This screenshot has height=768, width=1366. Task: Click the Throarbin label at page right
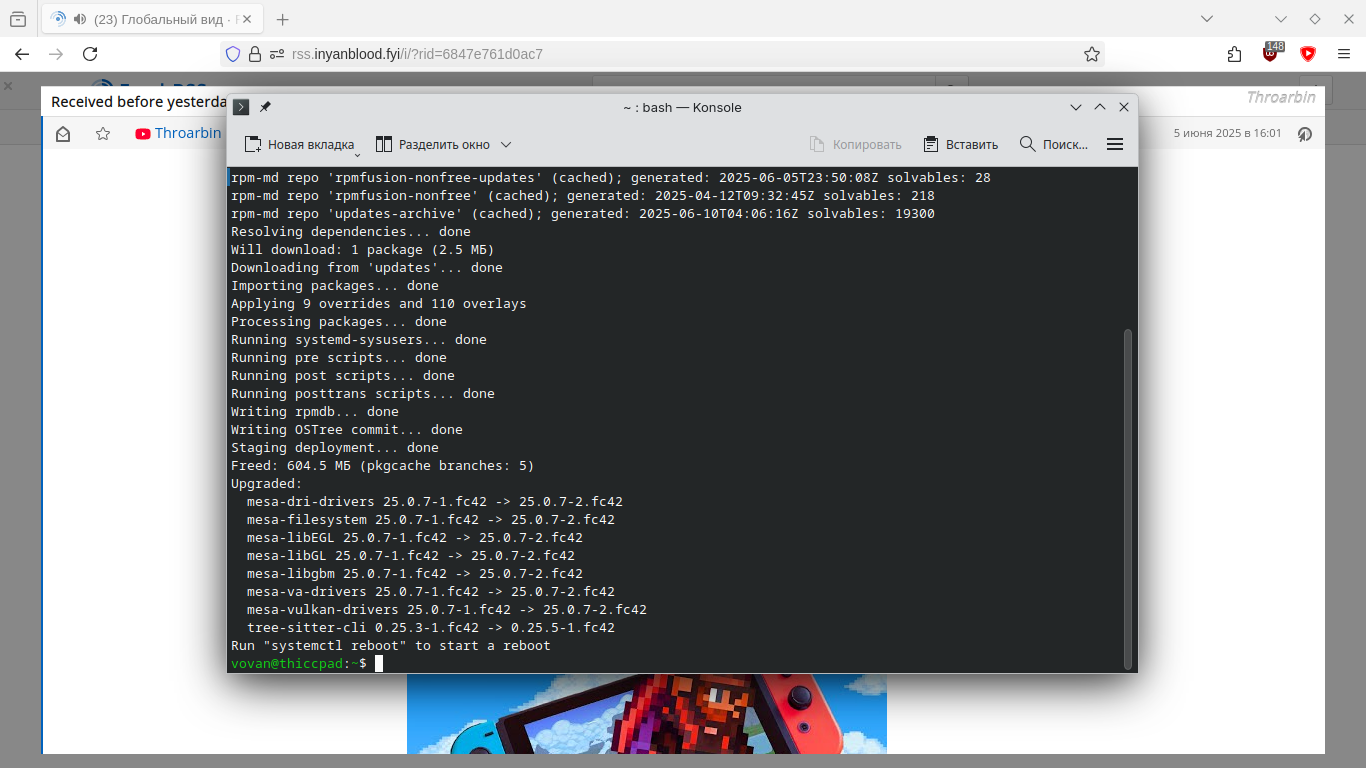[1283, 97]
